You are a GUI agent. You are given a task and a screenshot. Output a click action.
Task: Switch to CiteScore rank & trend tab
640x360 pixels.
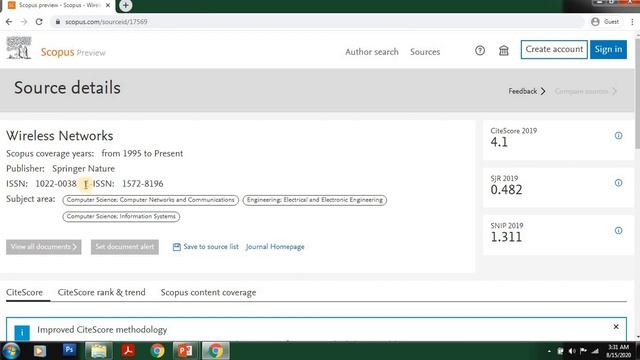pos(101,292)
